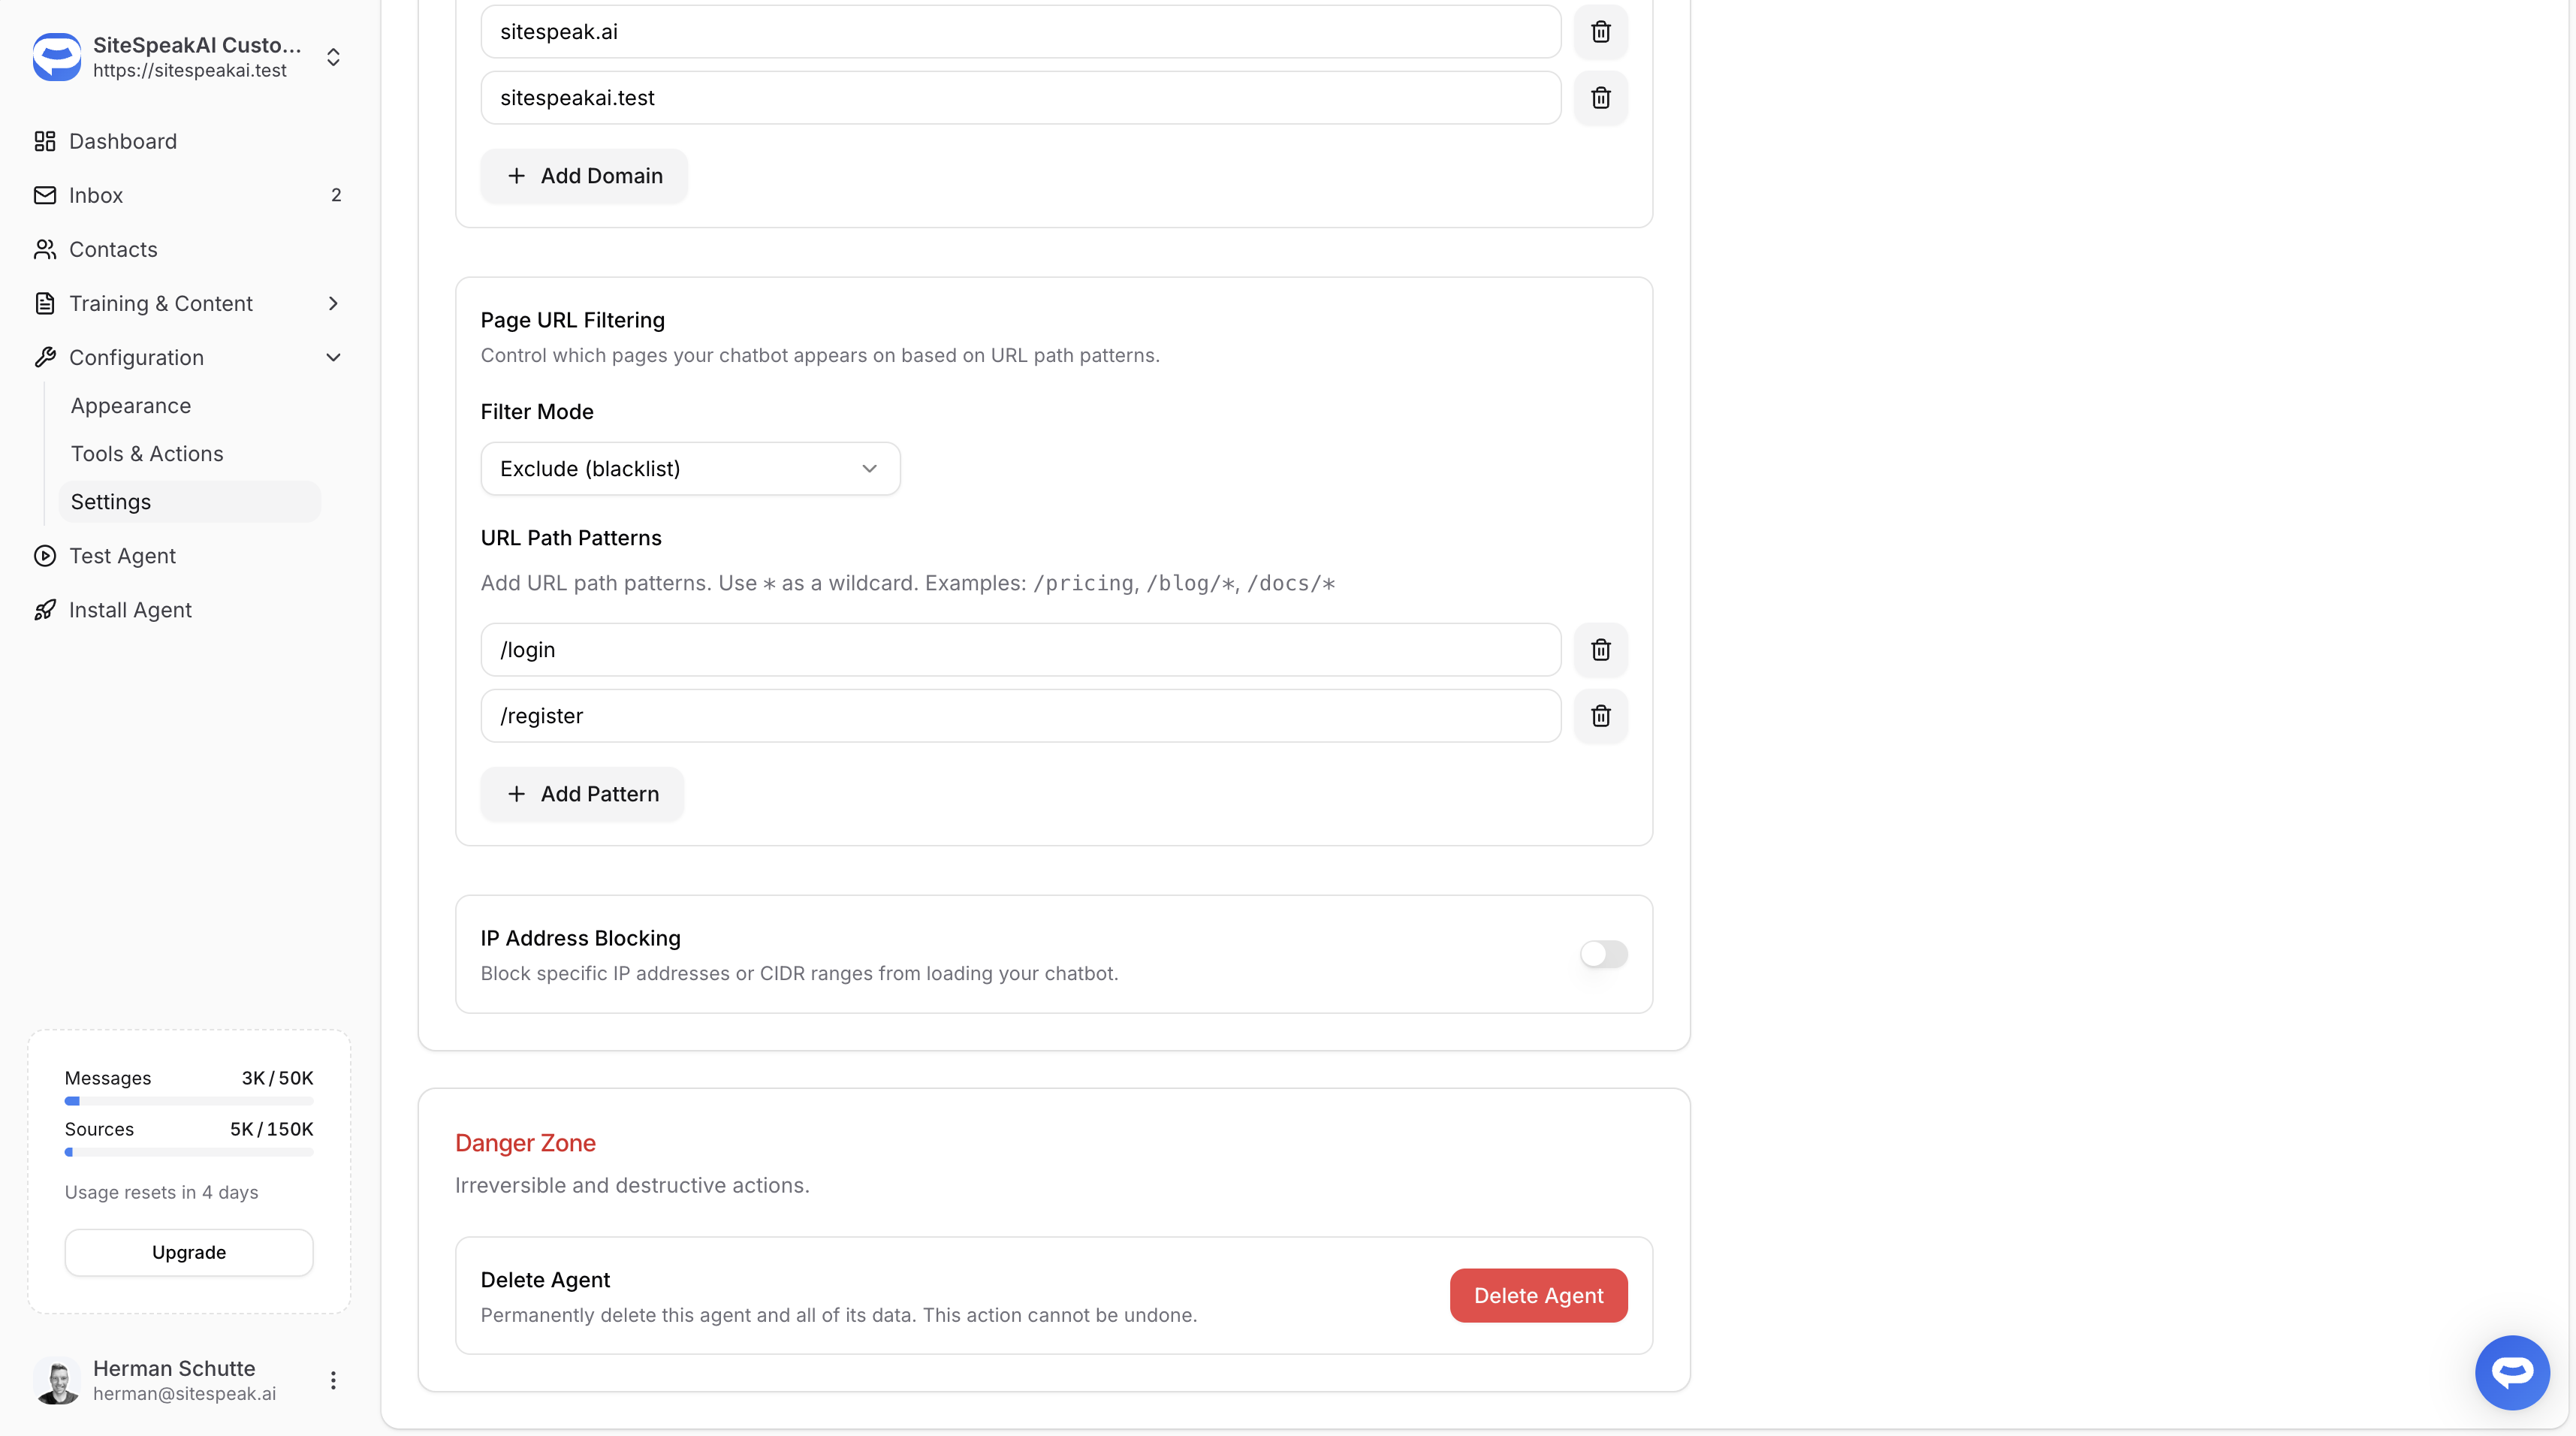Open the Dashboard page
The height and width of the screenshot is (1436, 2576).
189,141
